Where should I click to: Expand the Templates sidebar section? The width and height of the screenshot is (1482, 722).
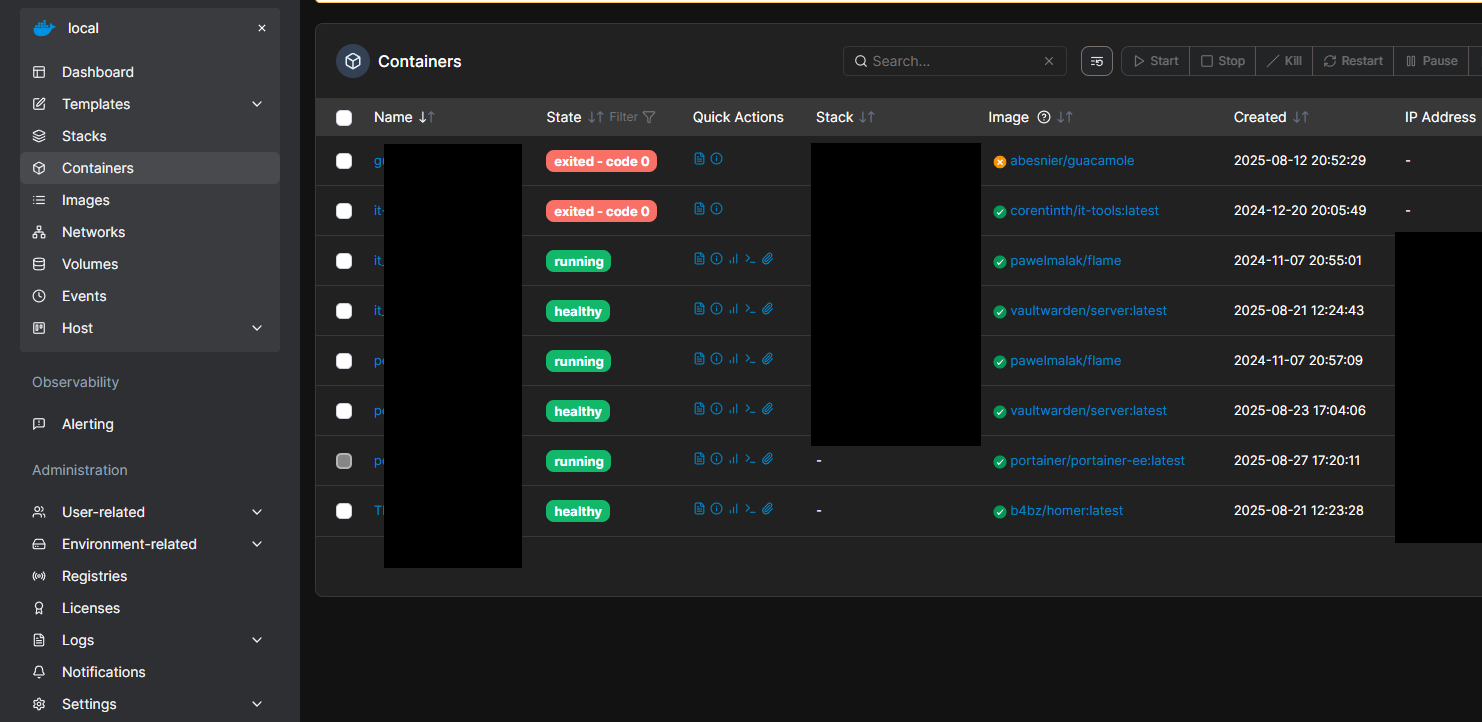pos(257,104)
